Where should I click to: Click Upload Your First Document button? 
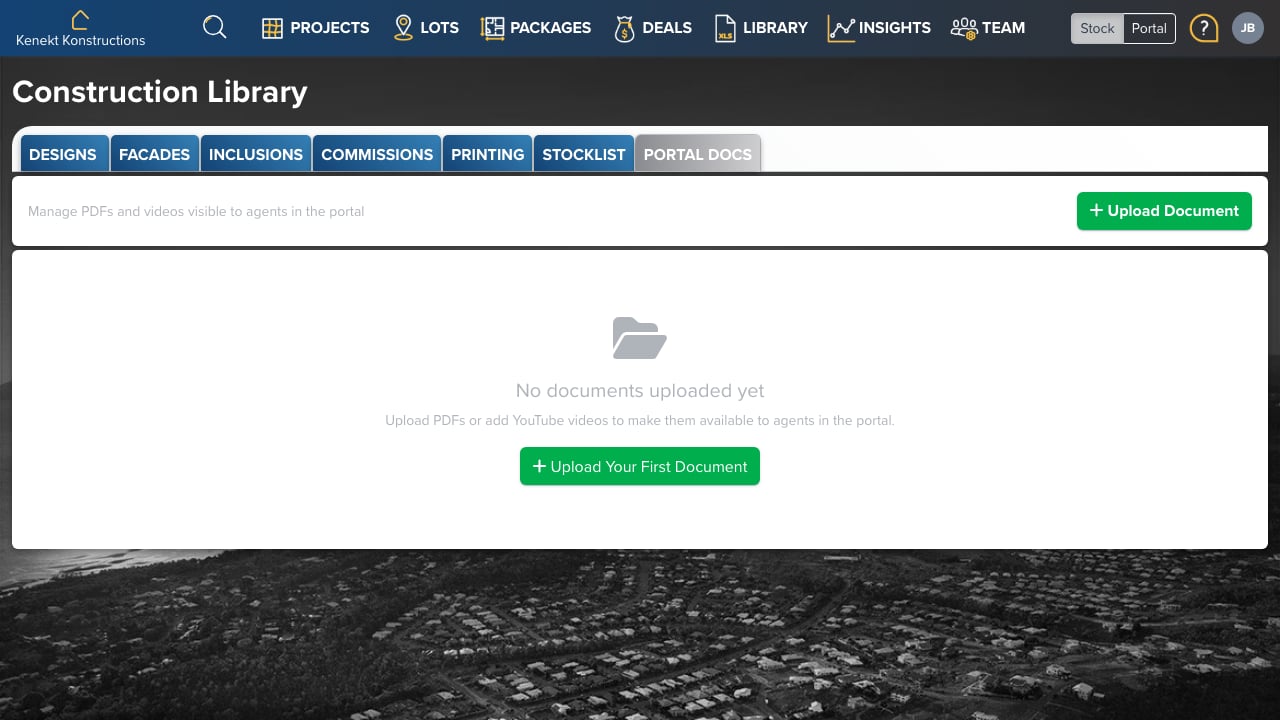[640, 466]
